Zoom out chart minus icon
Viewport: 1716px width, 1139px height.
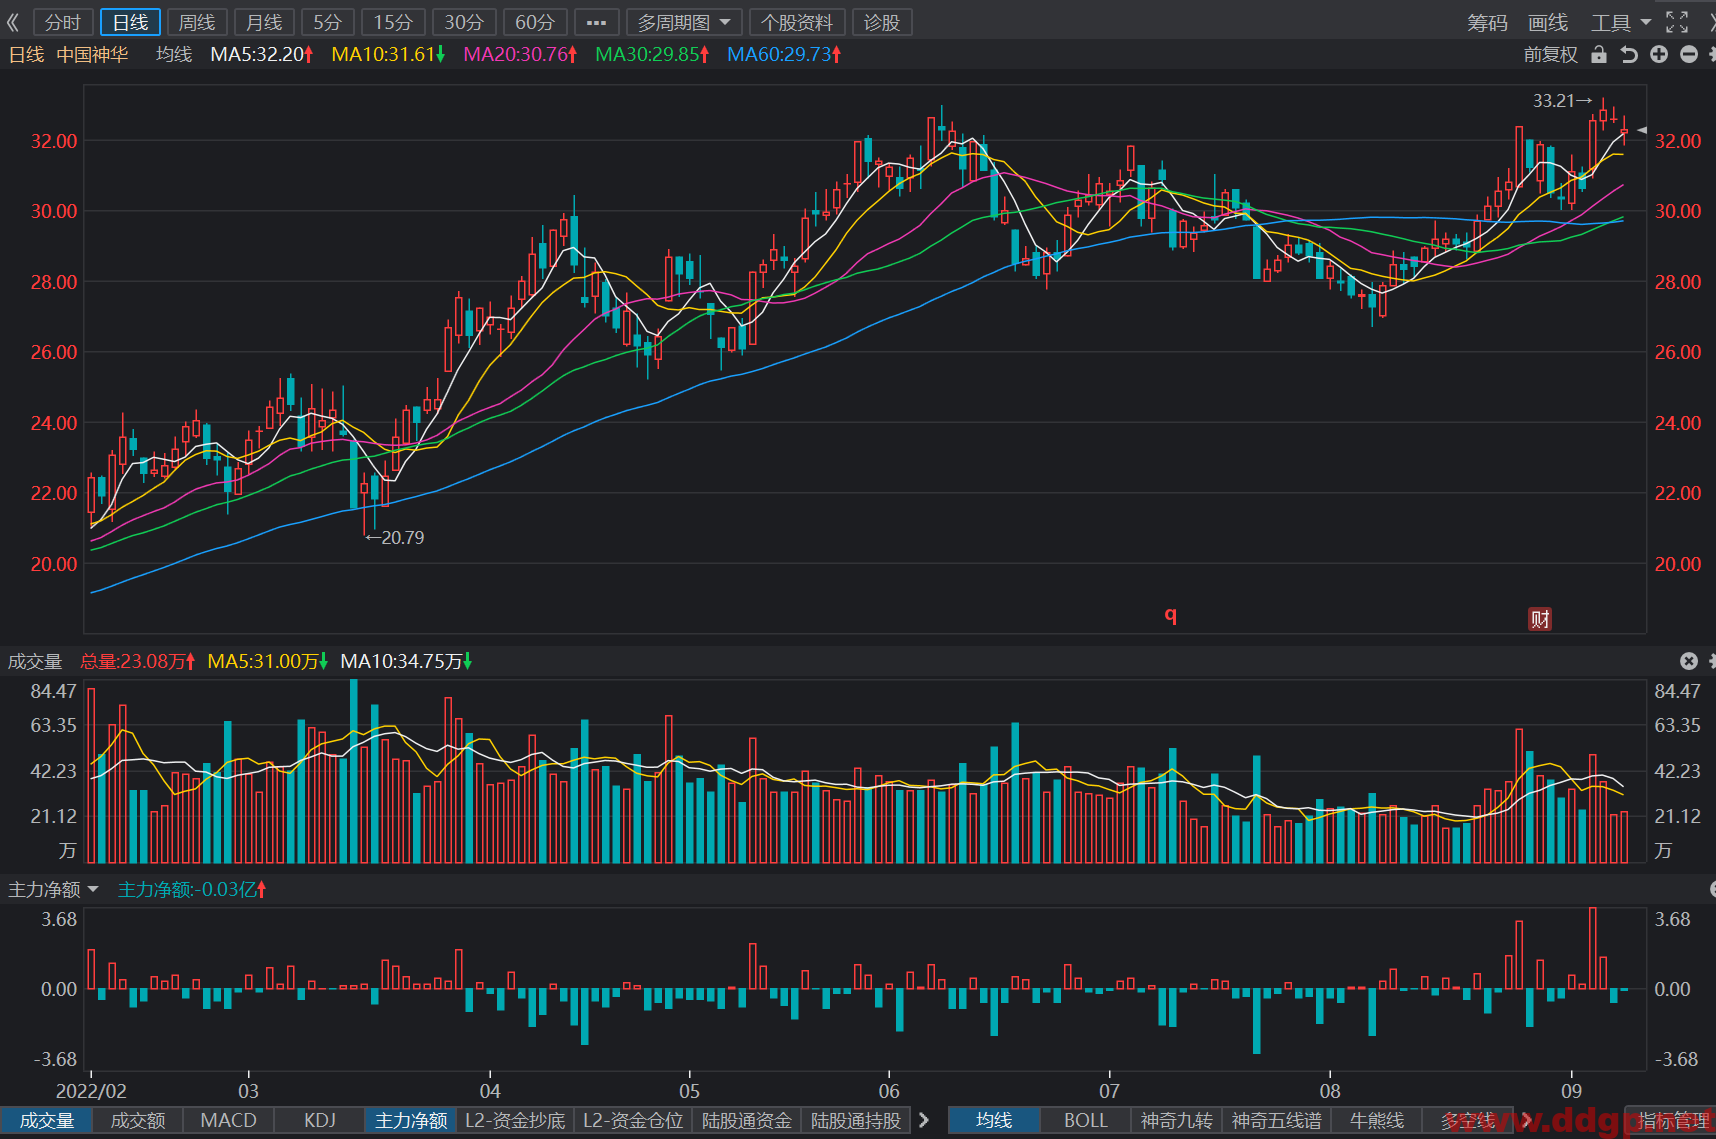1689,54
